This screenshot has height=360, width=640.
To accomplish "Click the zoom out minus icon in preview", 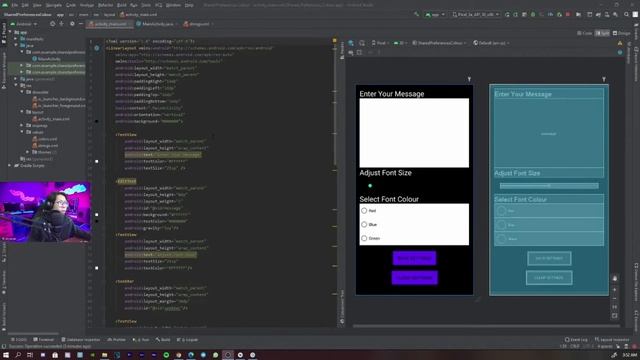I will point(615,298).
